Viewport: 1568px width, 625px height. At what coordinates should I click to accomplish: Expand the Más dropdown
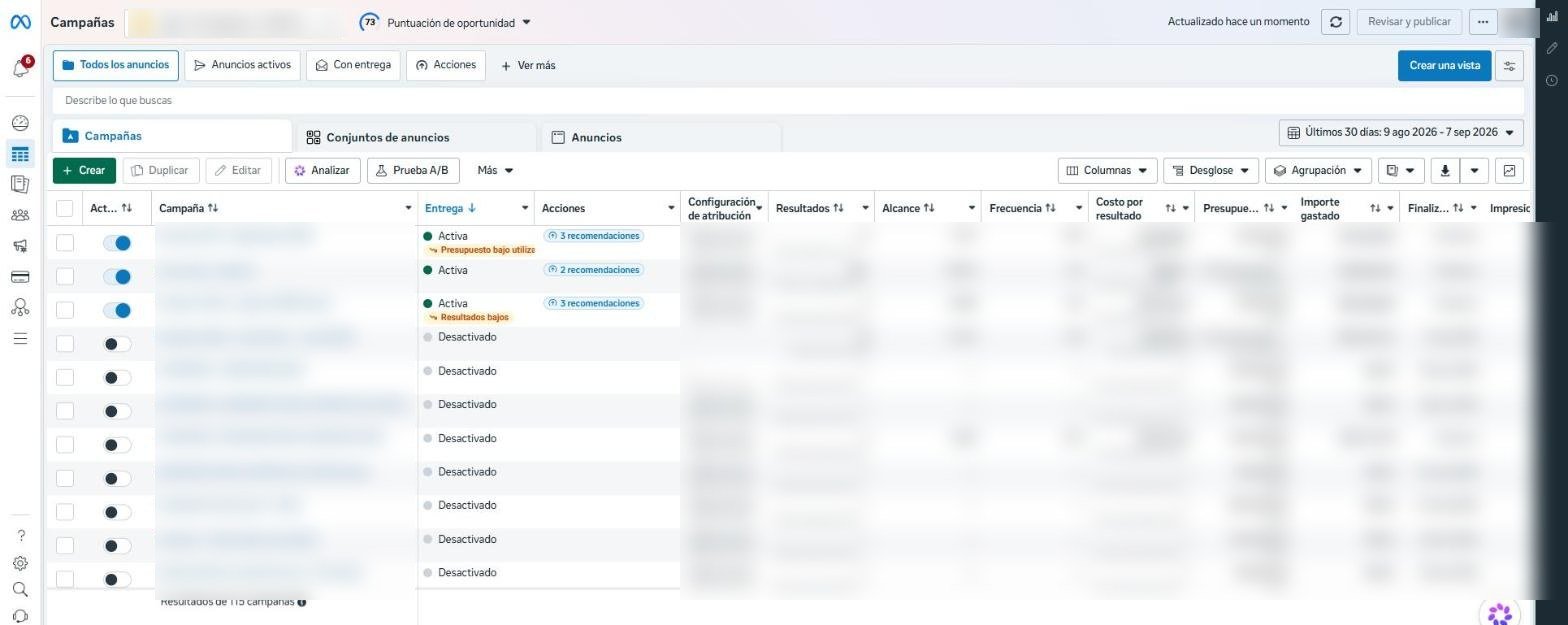[495, 170]
